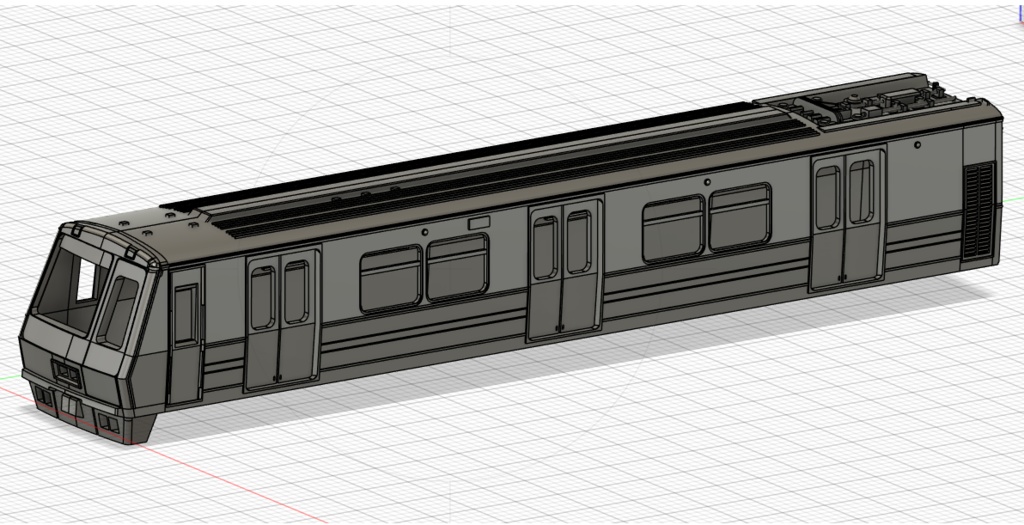
Task: Select the double passenger door nearest the cab
Action: click(x=282, y=319)
